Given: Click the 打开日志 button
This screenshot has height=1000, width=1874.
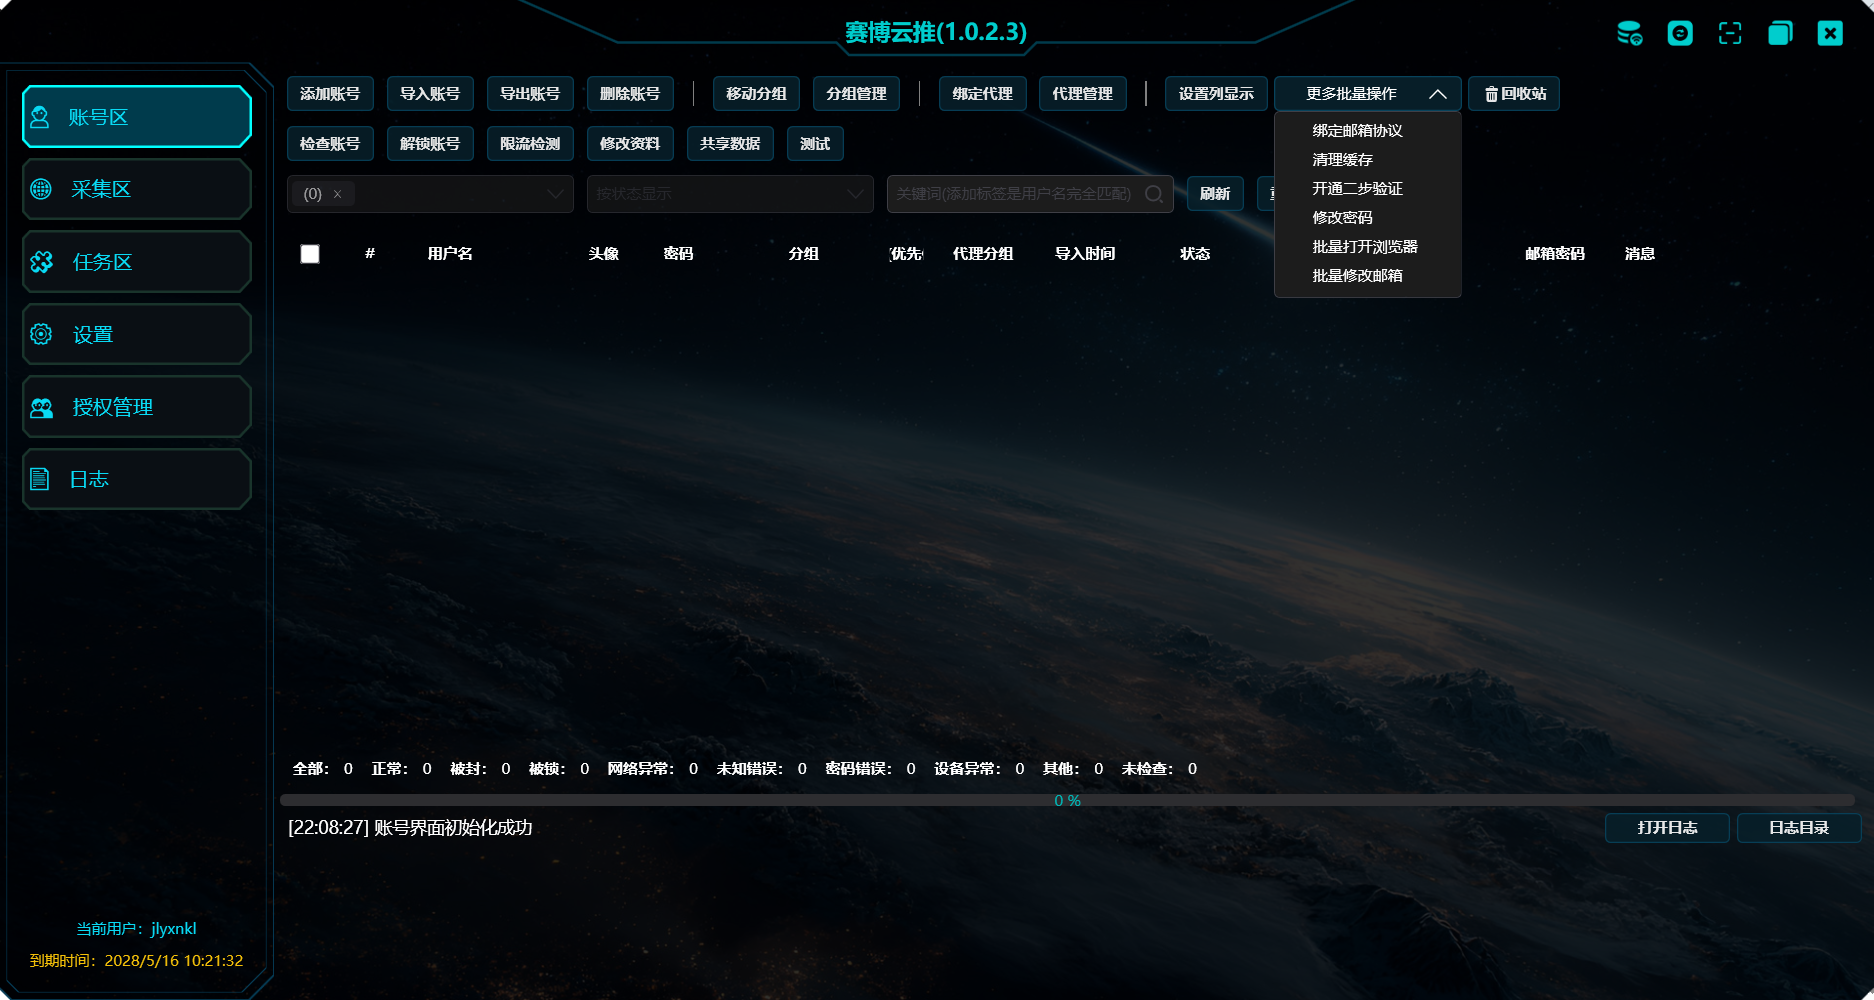Looking at the screenshot, I should point(1666,828).
